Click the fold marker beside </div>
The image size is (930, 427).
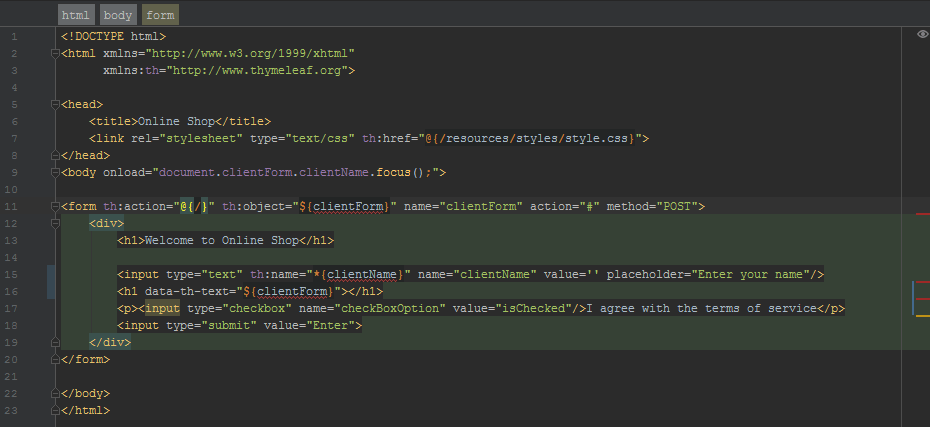click(x=55, y=342)
